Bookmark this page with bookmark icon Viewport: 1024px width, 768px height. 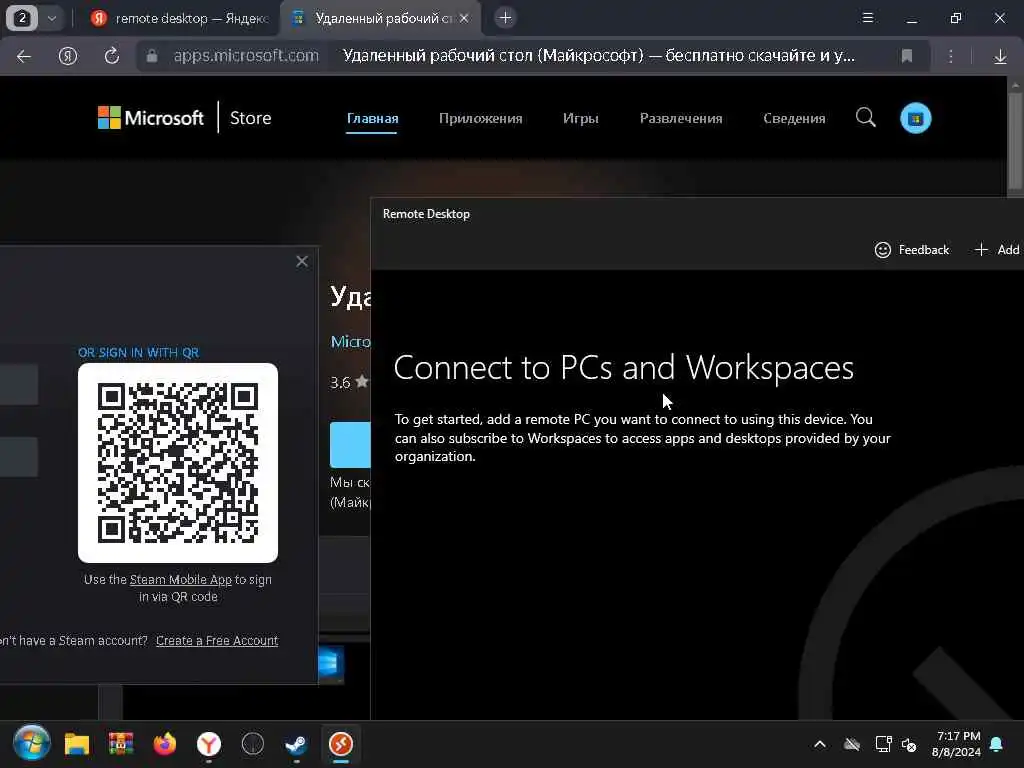[906, 56]
